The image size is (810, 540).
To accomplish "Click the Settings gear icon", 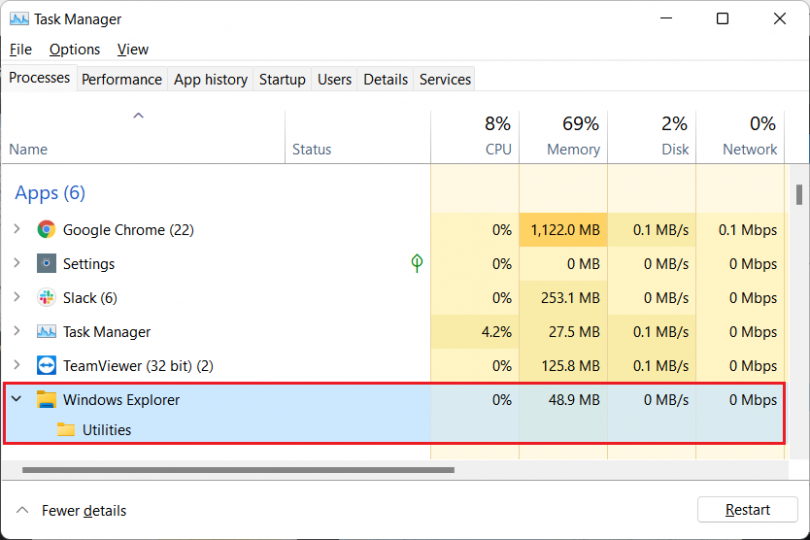I will click(46, 264).
